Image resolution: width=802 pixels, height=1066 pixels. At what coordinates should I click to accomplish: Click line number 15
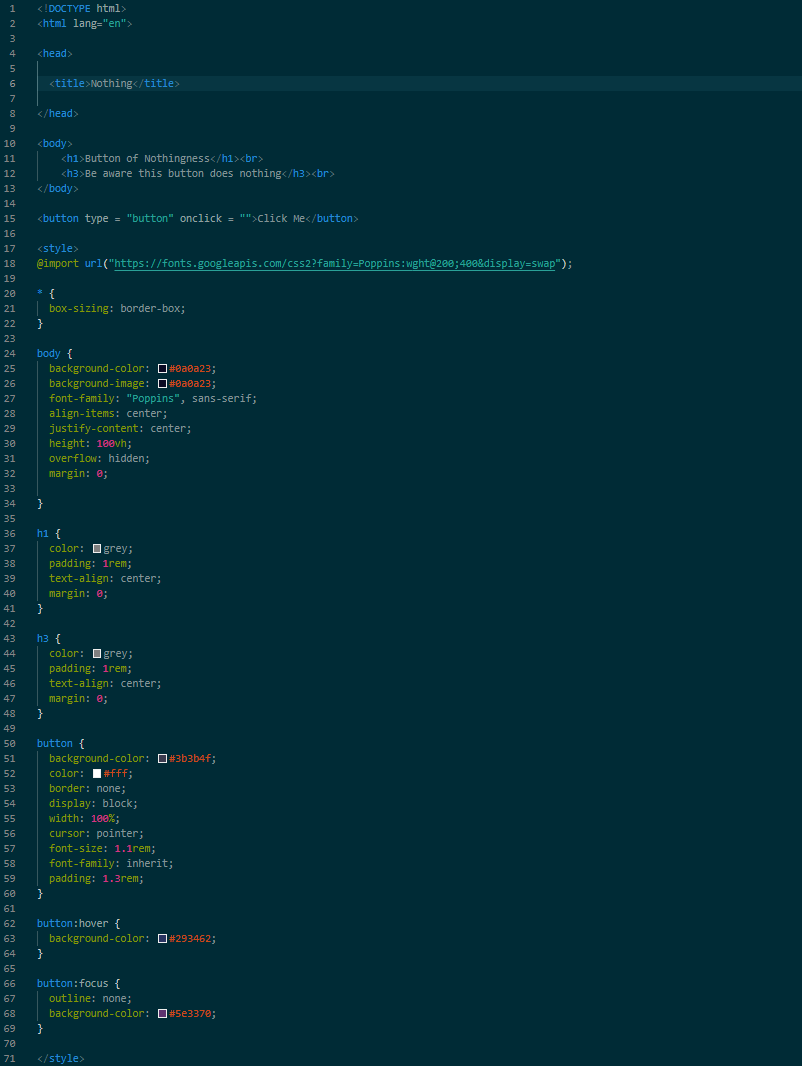click(x=10, y=218)
